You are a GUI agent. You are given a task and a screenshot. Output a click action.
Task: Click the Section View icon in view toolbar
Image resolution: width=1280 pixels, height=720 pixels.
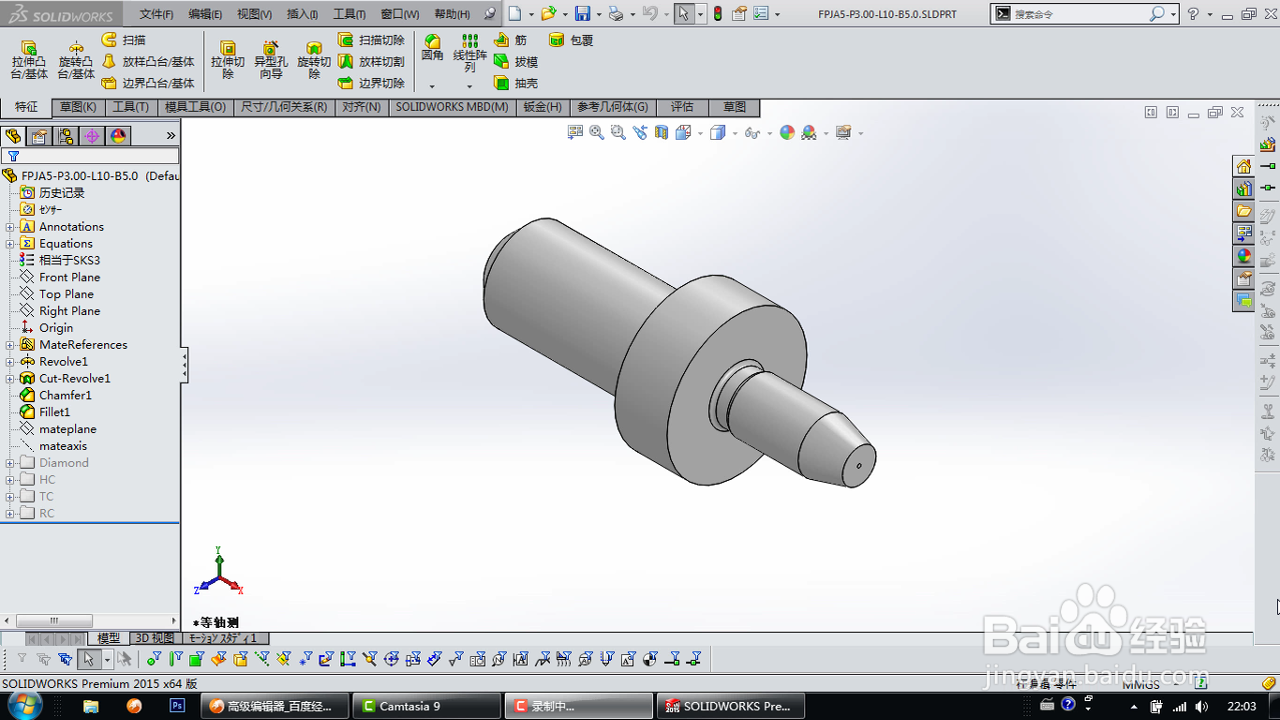(x=661, y=132)
